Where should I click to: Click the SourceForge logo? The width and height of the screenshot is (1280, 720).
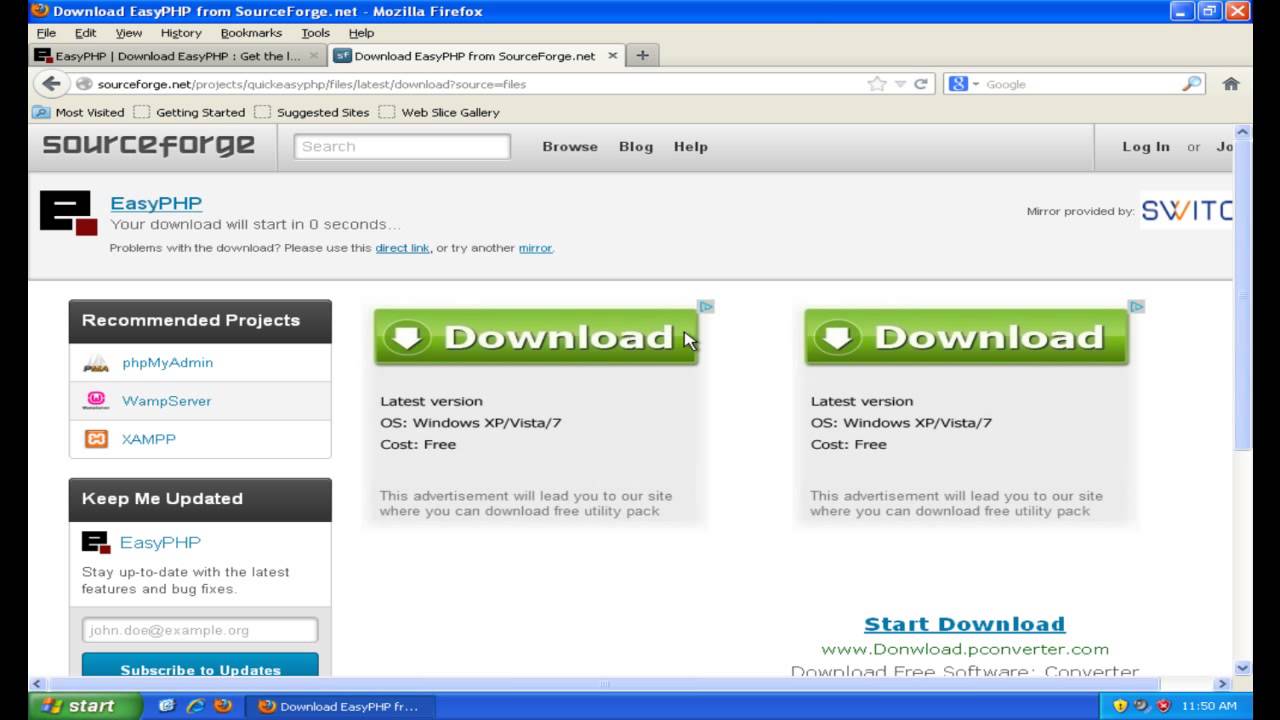click(148, 146)
